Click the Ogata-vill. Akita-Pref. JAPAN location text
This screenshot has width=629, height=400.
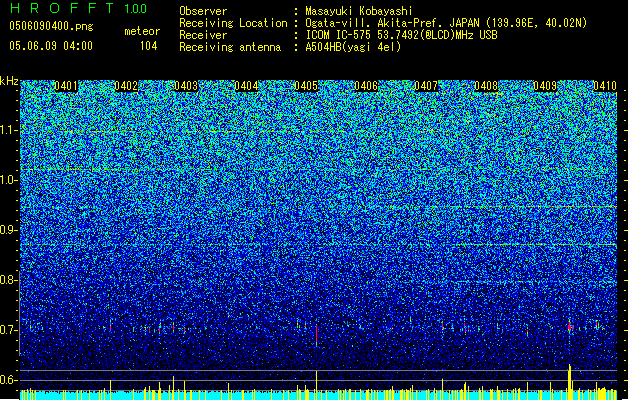[x=446, y=23]
